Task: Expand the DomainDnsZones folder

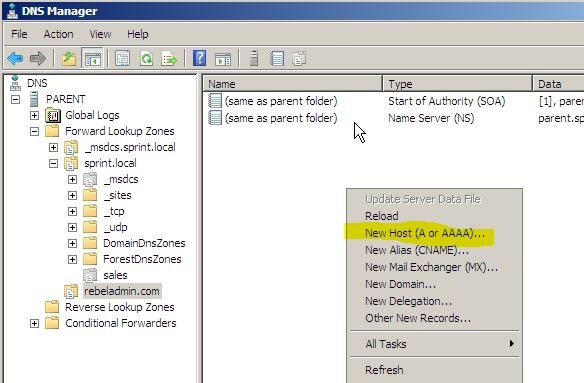Action: [x=72, y=243]
